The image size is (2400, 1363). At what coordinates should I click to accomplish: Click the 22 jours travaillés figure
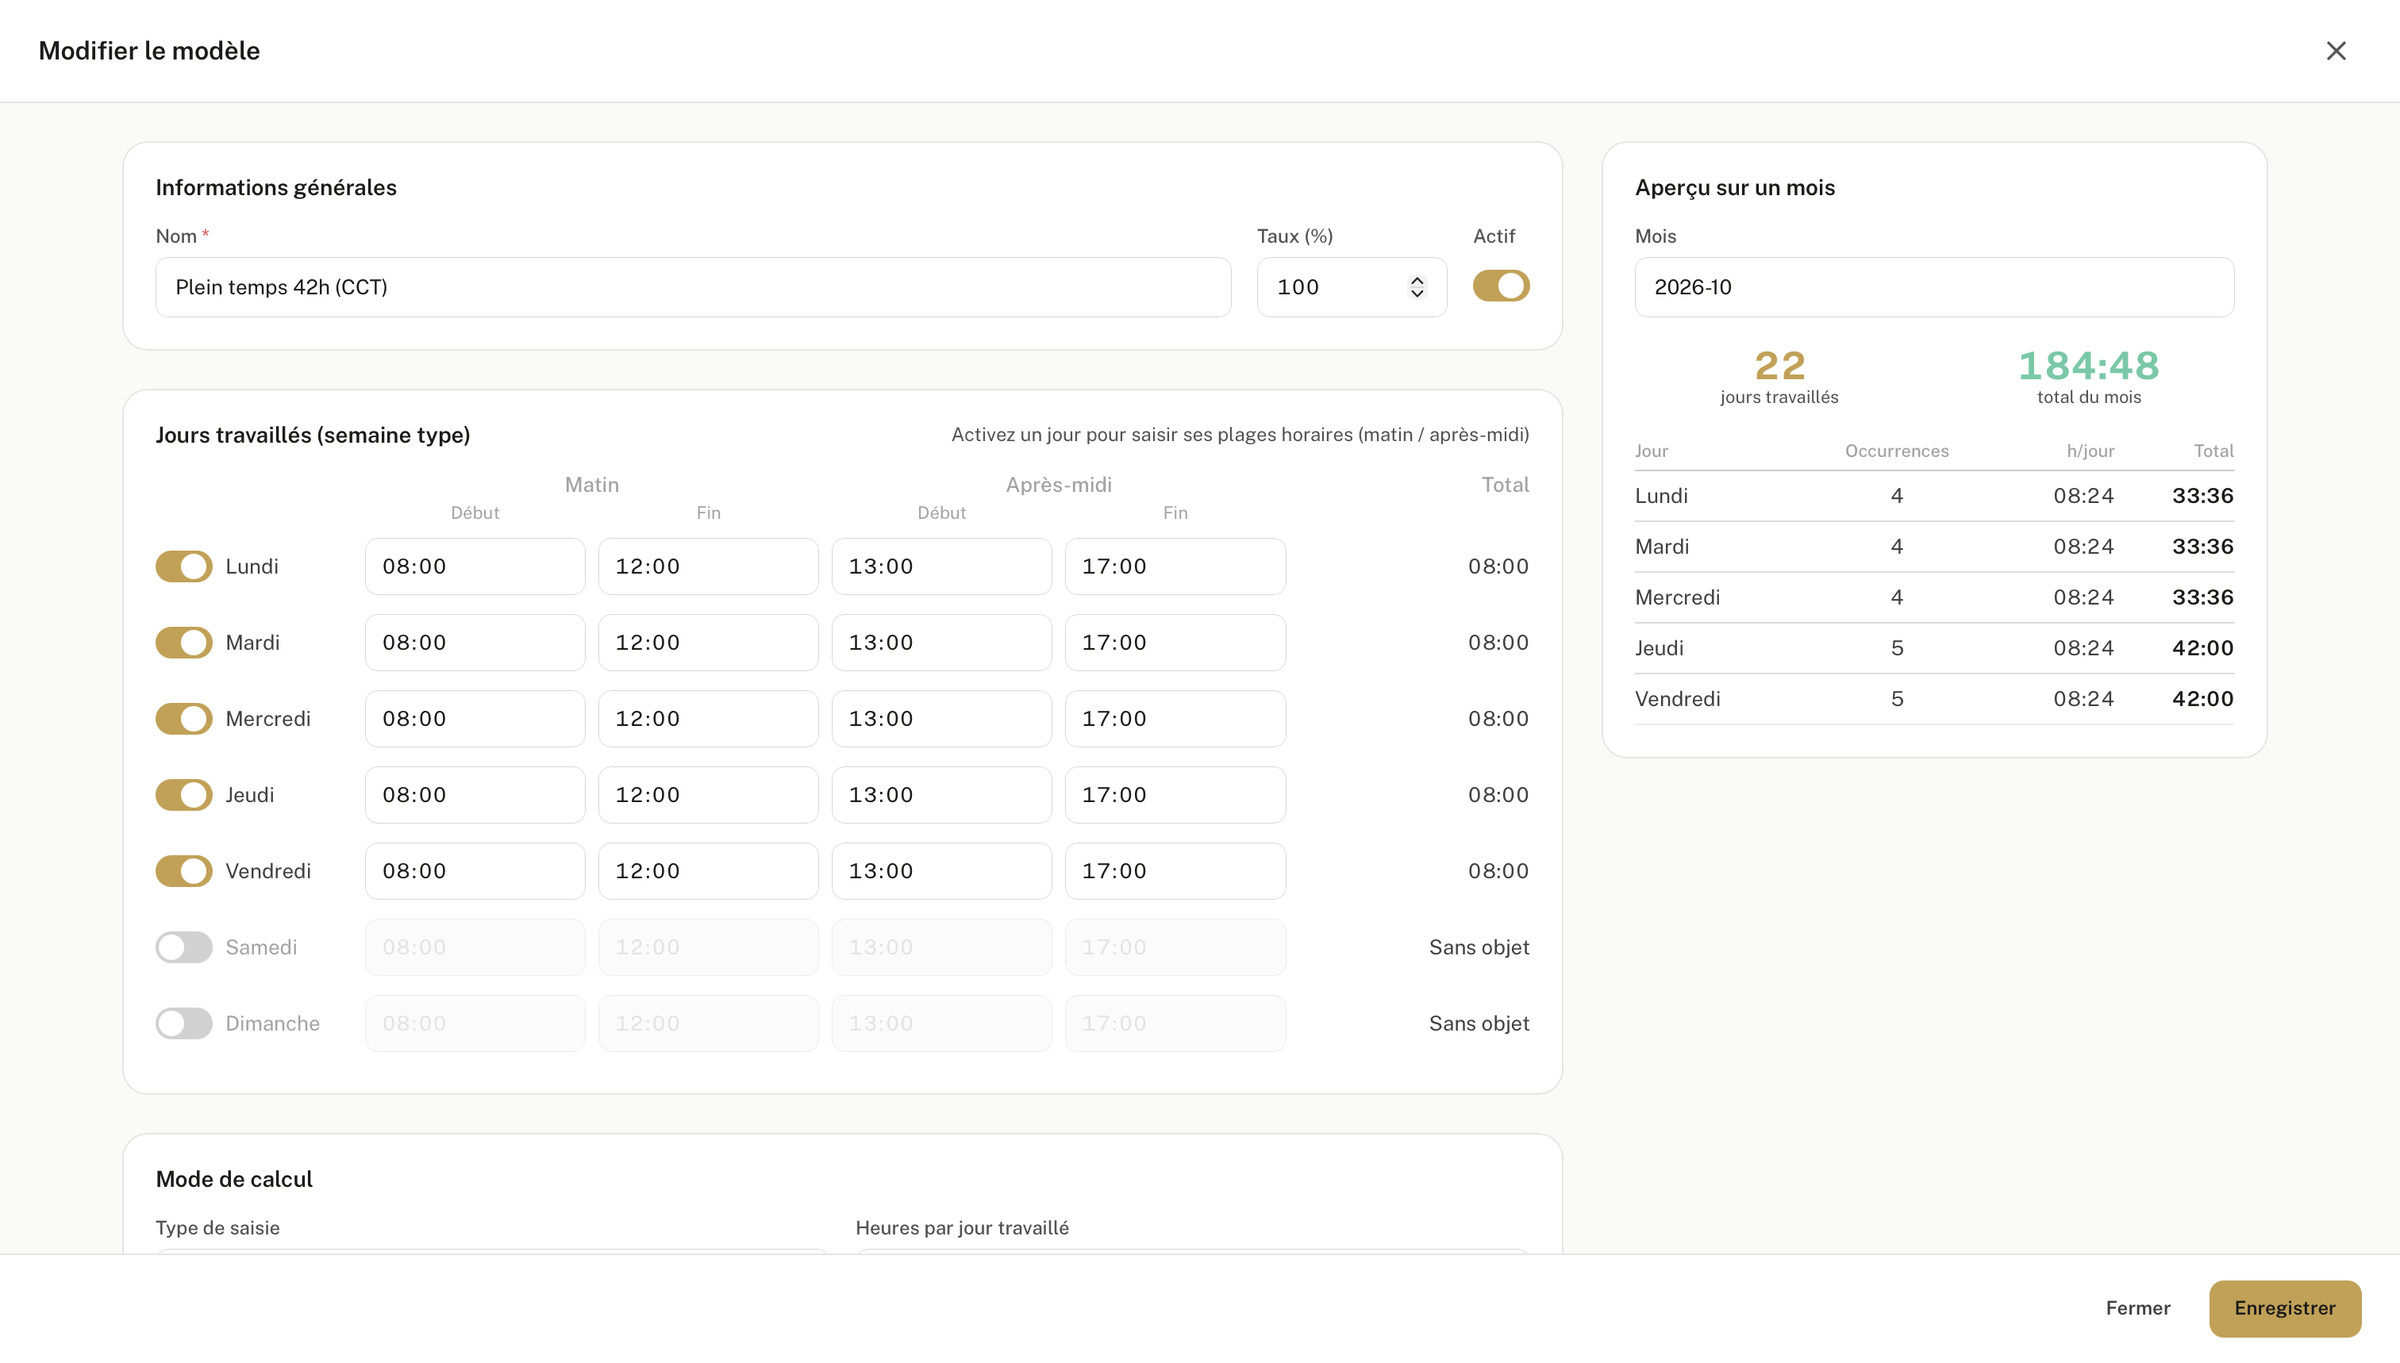click(x=1780, y=366)
